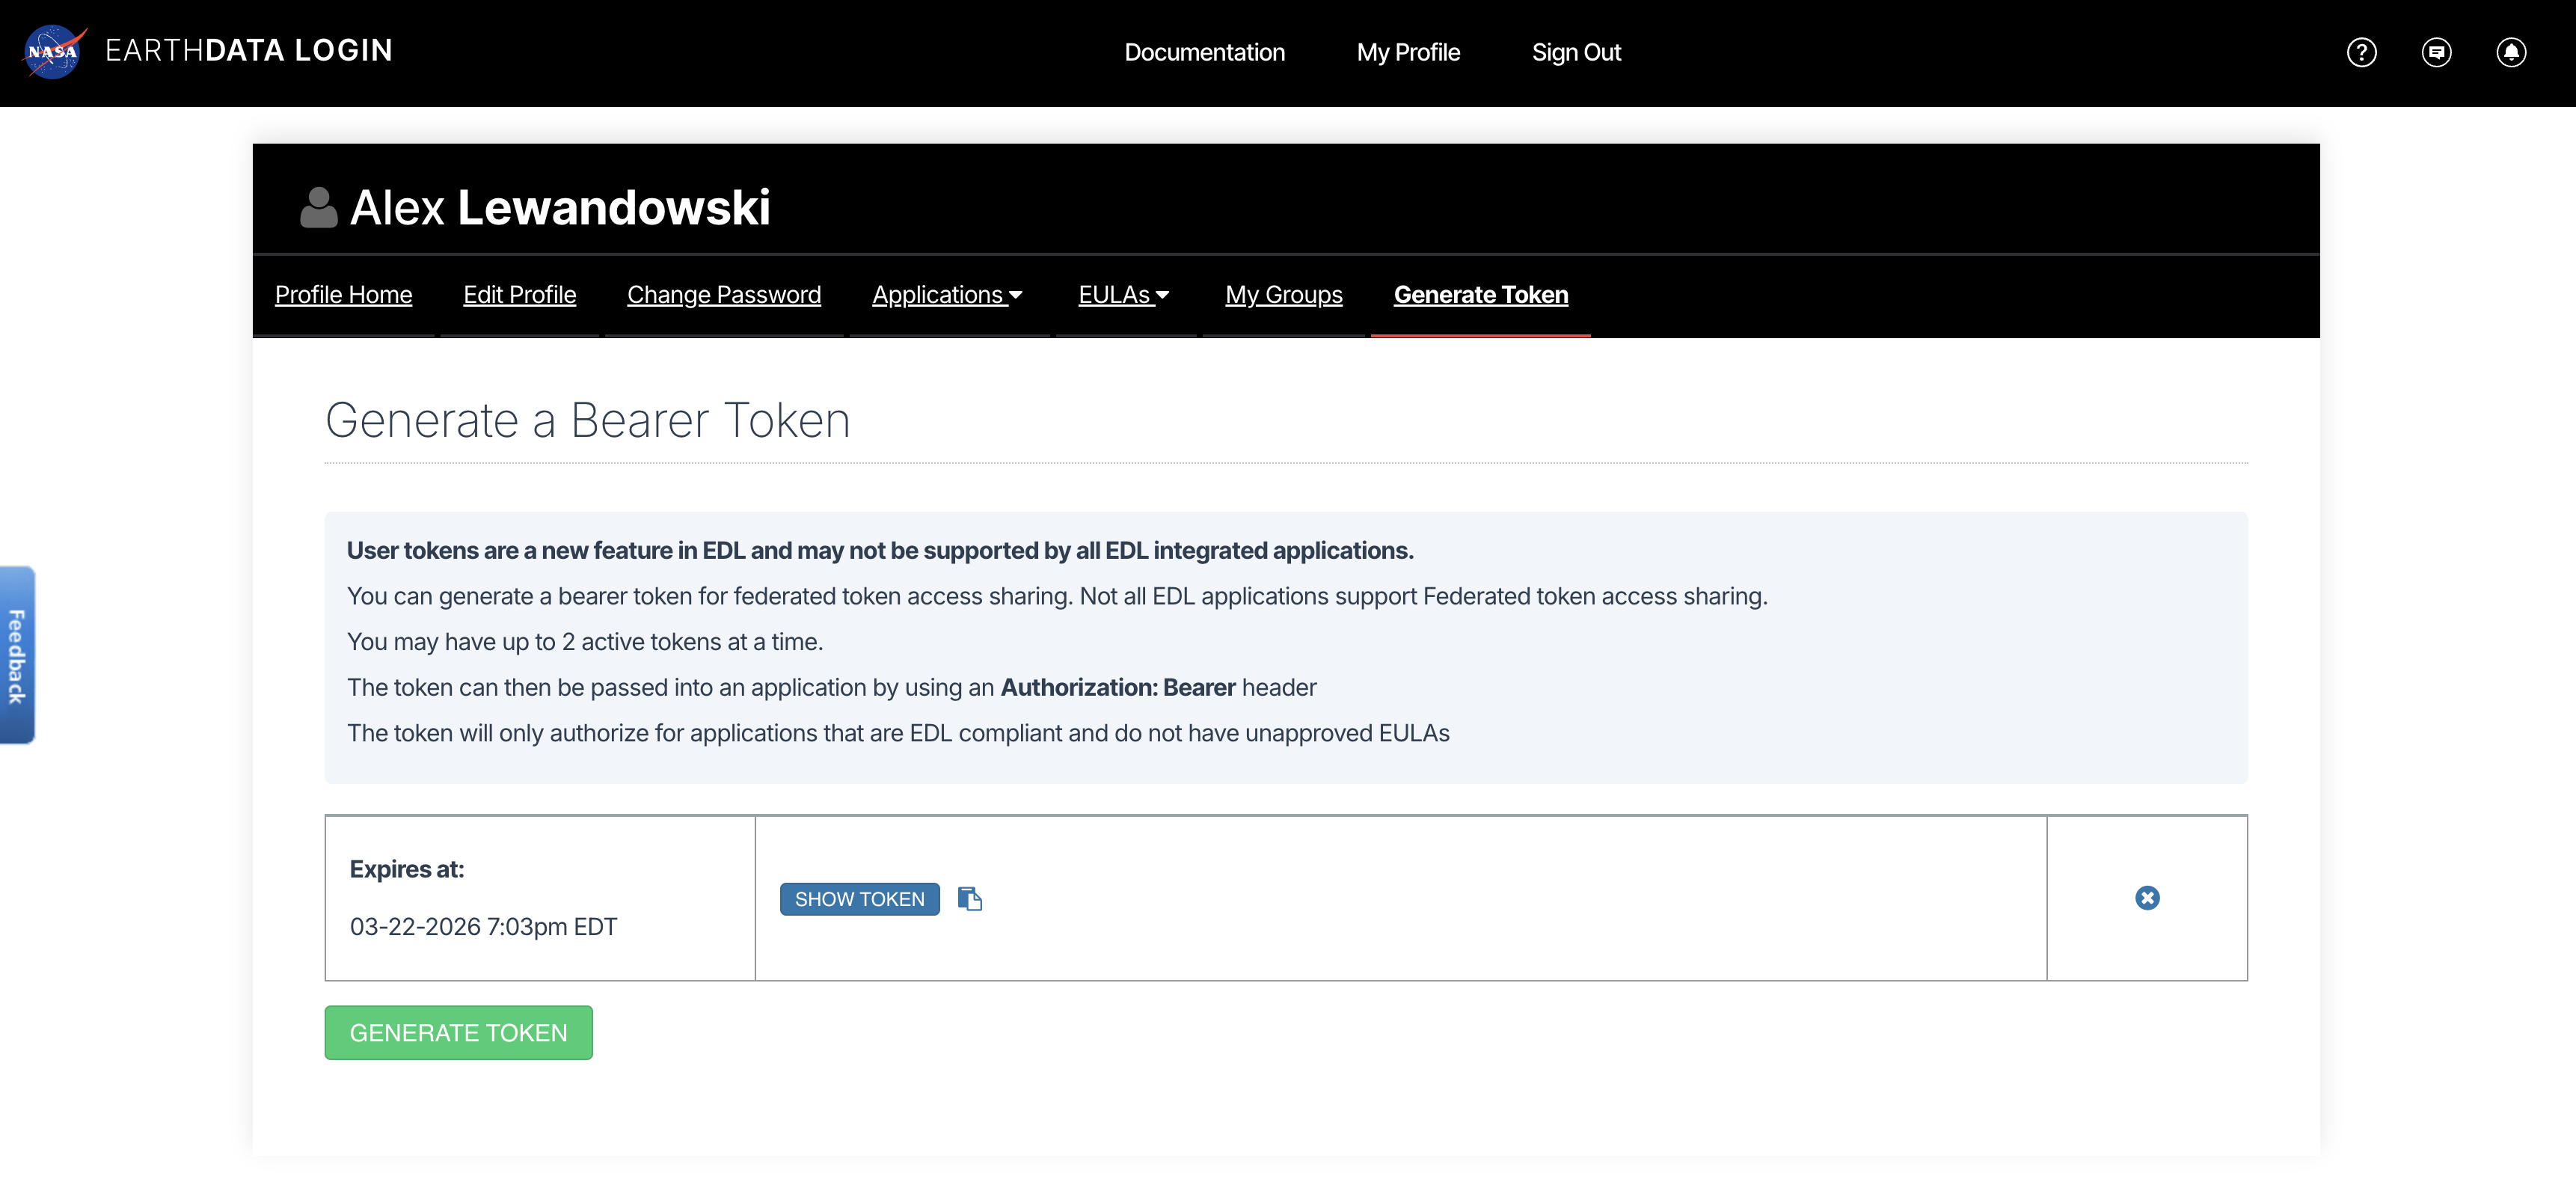The height and width of the screenshot is (1179, 2576).
Task: Open the Edit Profile tab
Action: [x=519, y=294]
